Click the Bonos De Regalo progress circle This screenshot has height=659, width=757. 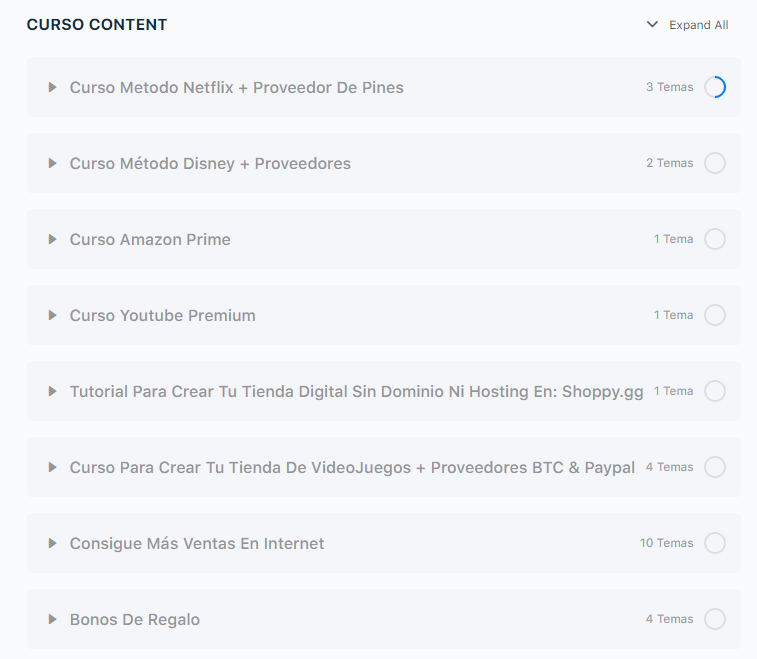click(715, 619)
